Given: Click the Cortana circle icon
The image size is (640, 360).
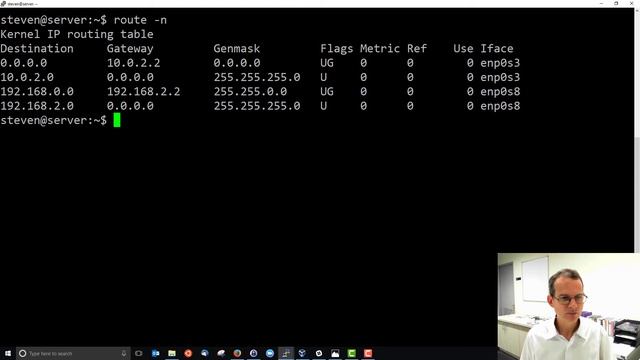Looking at the screenshot, I should [22, 353].
